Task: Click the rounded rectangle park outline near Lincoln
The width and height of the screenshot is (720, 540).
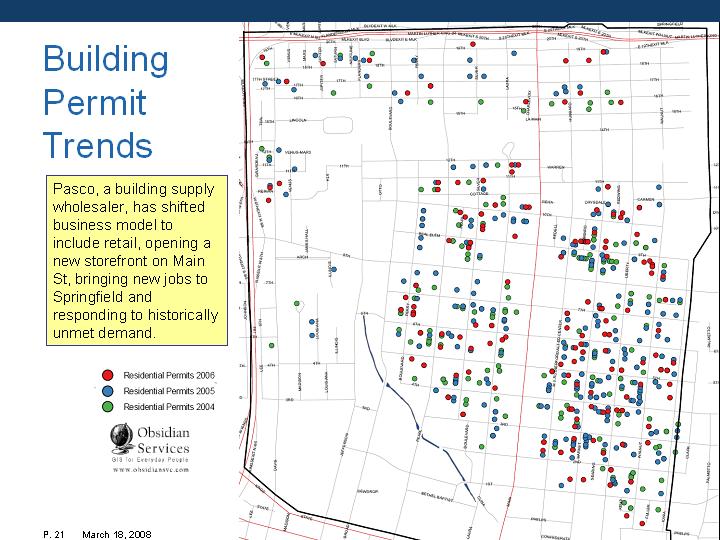Action: [x=338, y=125]
